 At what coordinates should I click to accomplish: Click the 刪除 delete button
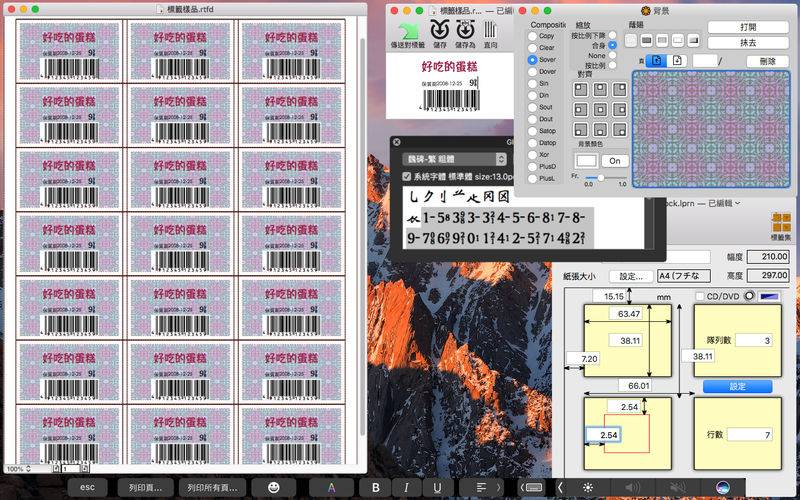767,61
